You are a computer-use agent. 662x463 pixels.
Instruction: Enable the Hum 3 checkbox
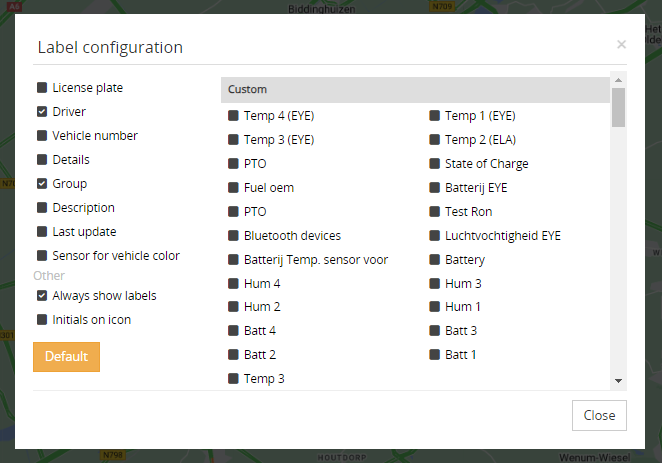pyautogui.click(x=434, y=284)
